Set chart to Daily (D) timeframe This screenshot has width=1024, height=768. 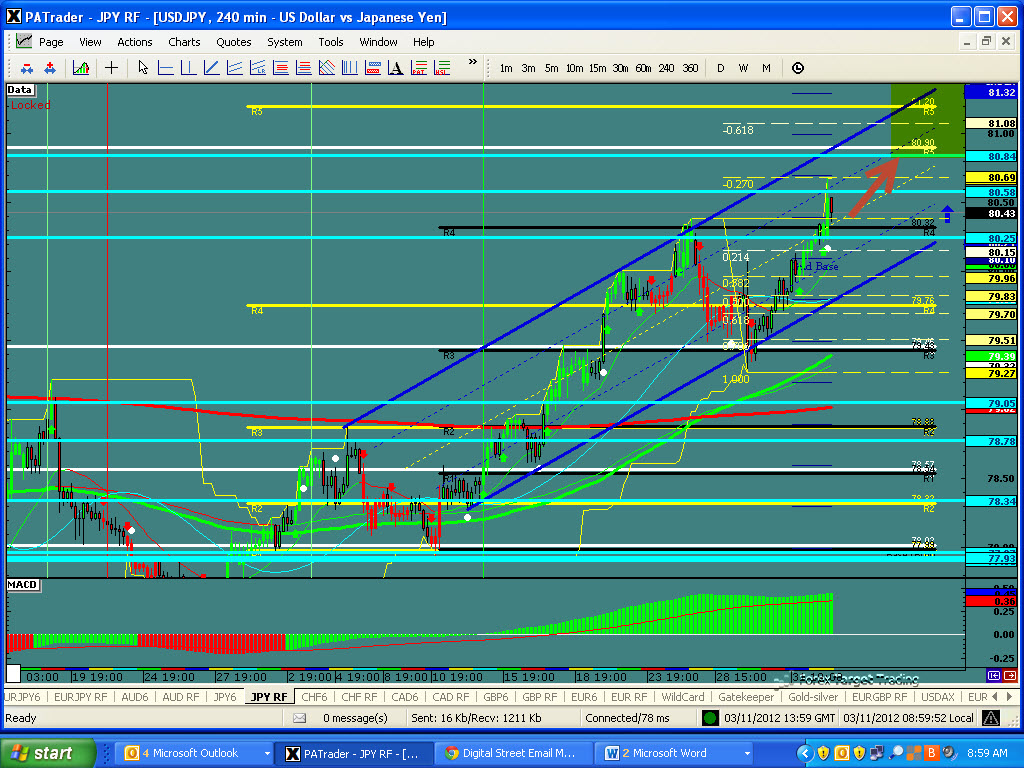click(x=720, y=68)
